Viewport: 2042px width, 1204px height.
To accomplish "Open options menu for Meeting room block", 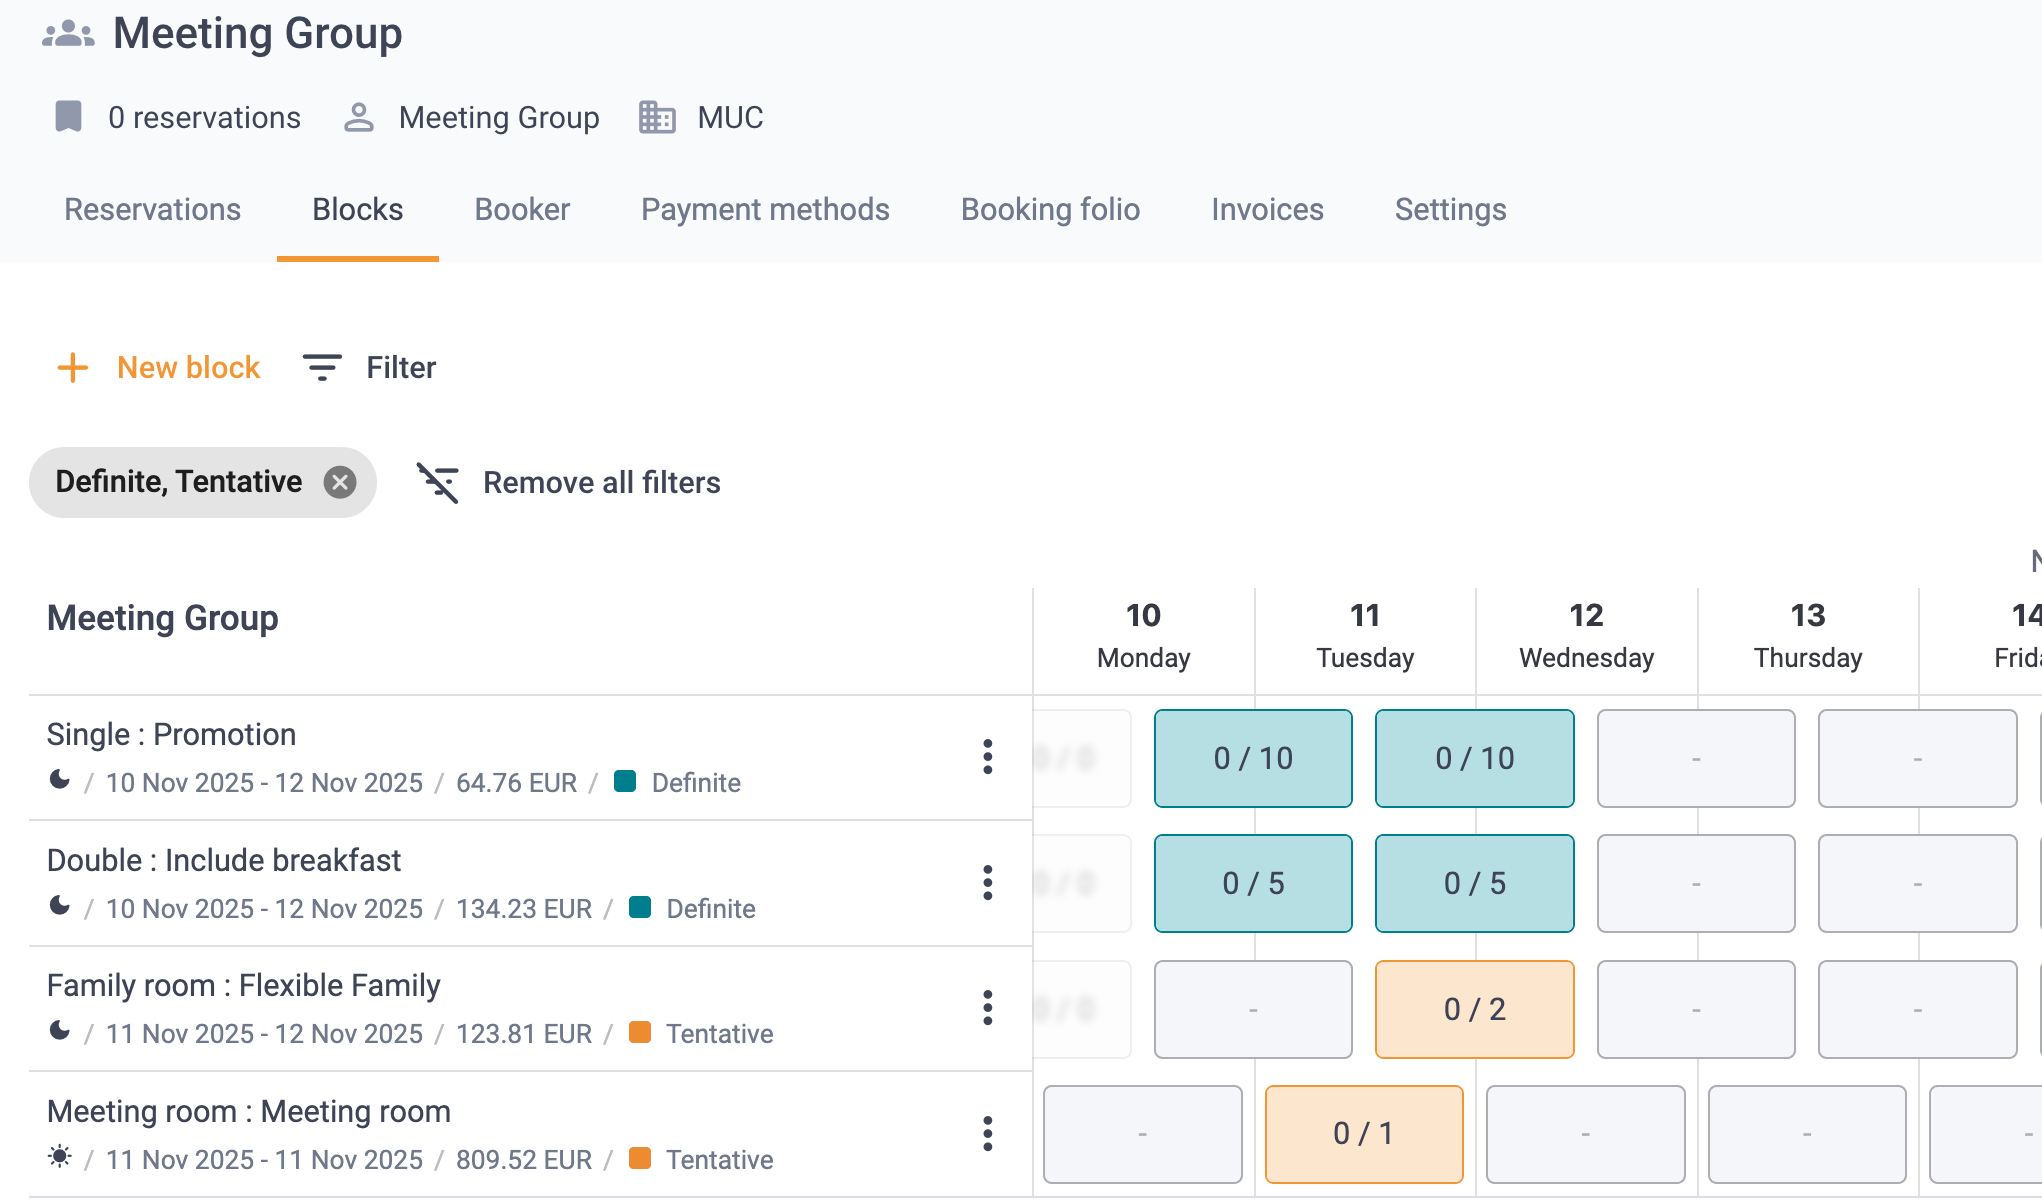I will (988, 1134).
